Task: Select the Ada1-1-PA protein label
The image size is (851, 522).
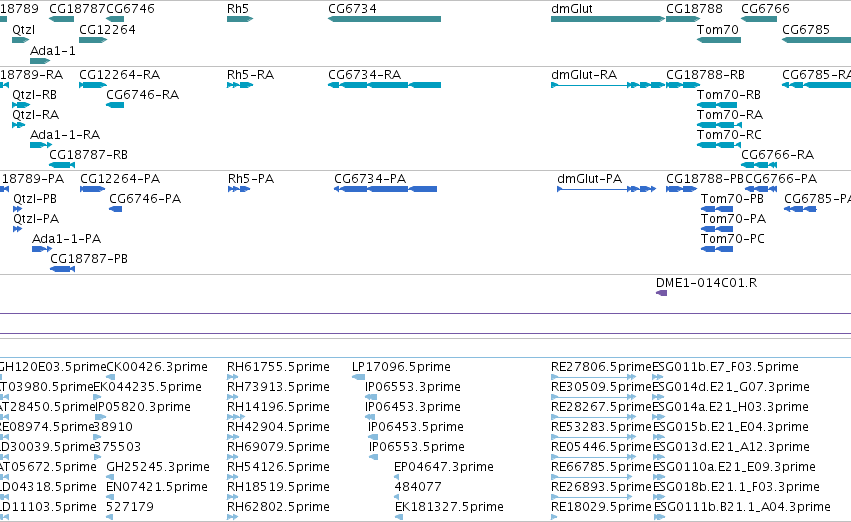Action: 66,239
